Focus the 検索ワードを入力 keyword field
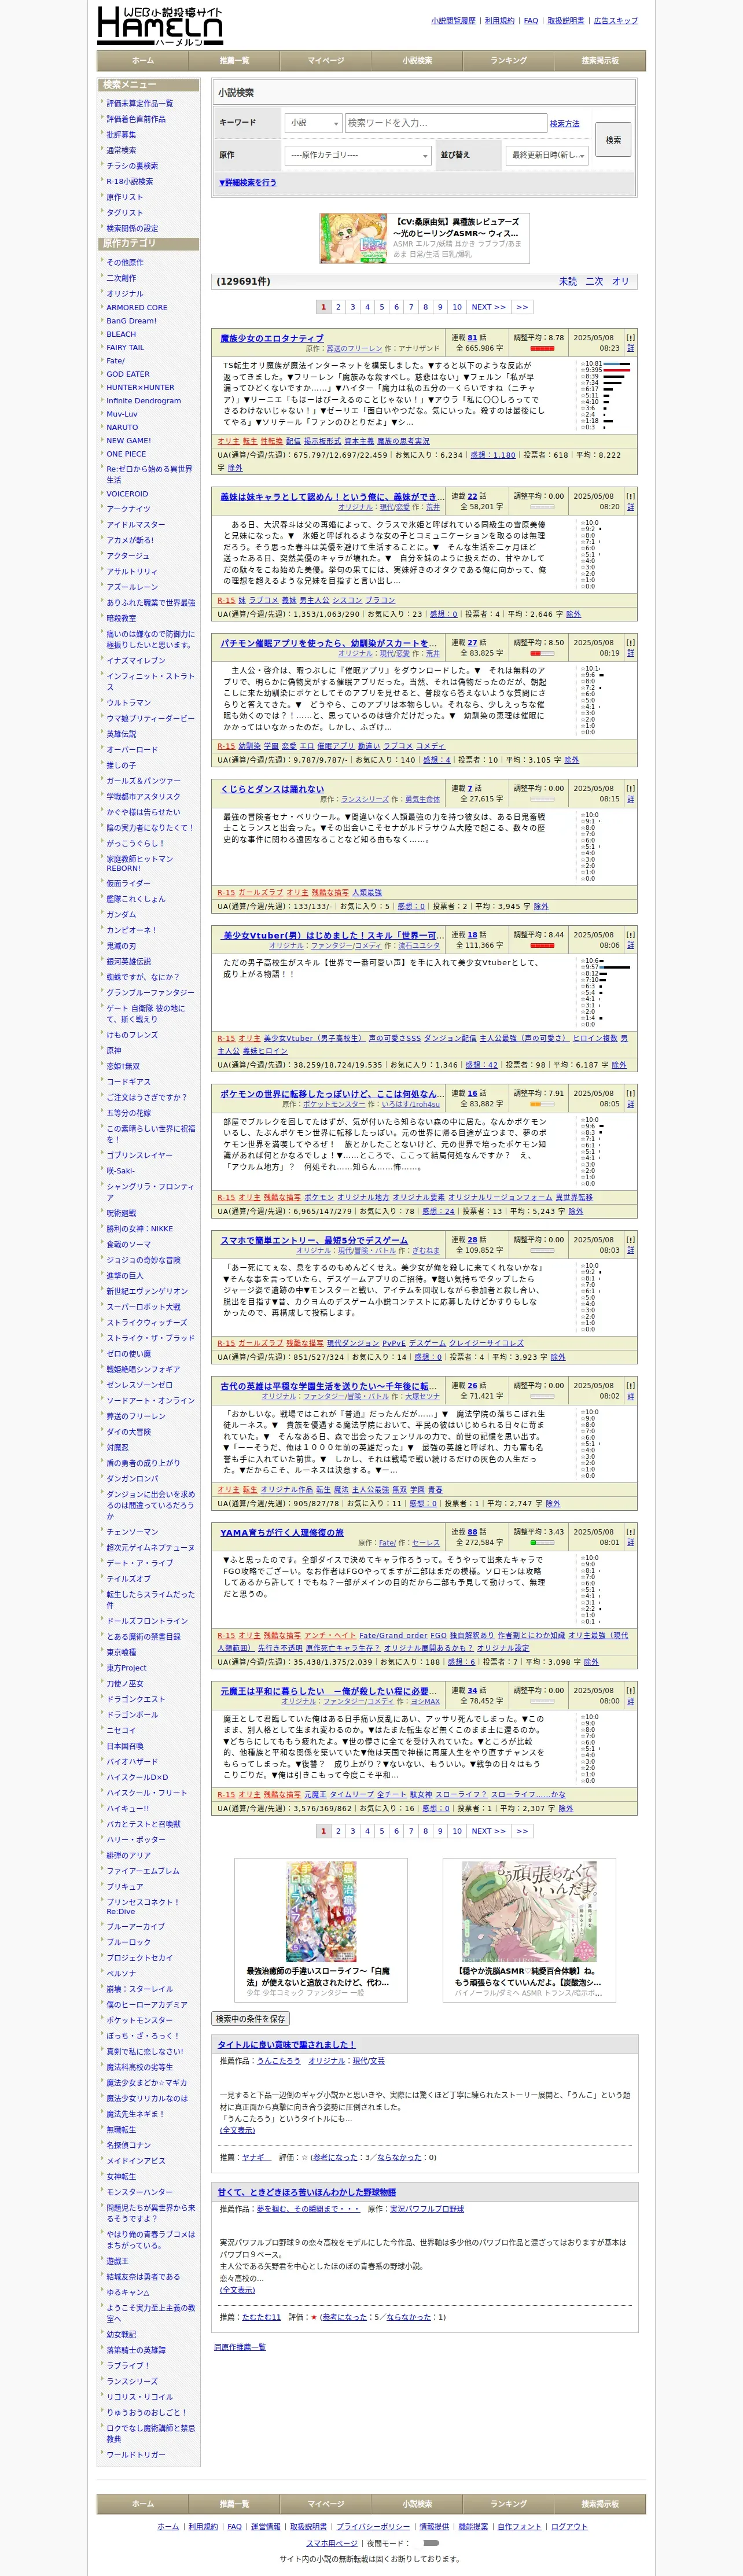The height and width of the screenshot is (2576, 743). tap(445, 123)
